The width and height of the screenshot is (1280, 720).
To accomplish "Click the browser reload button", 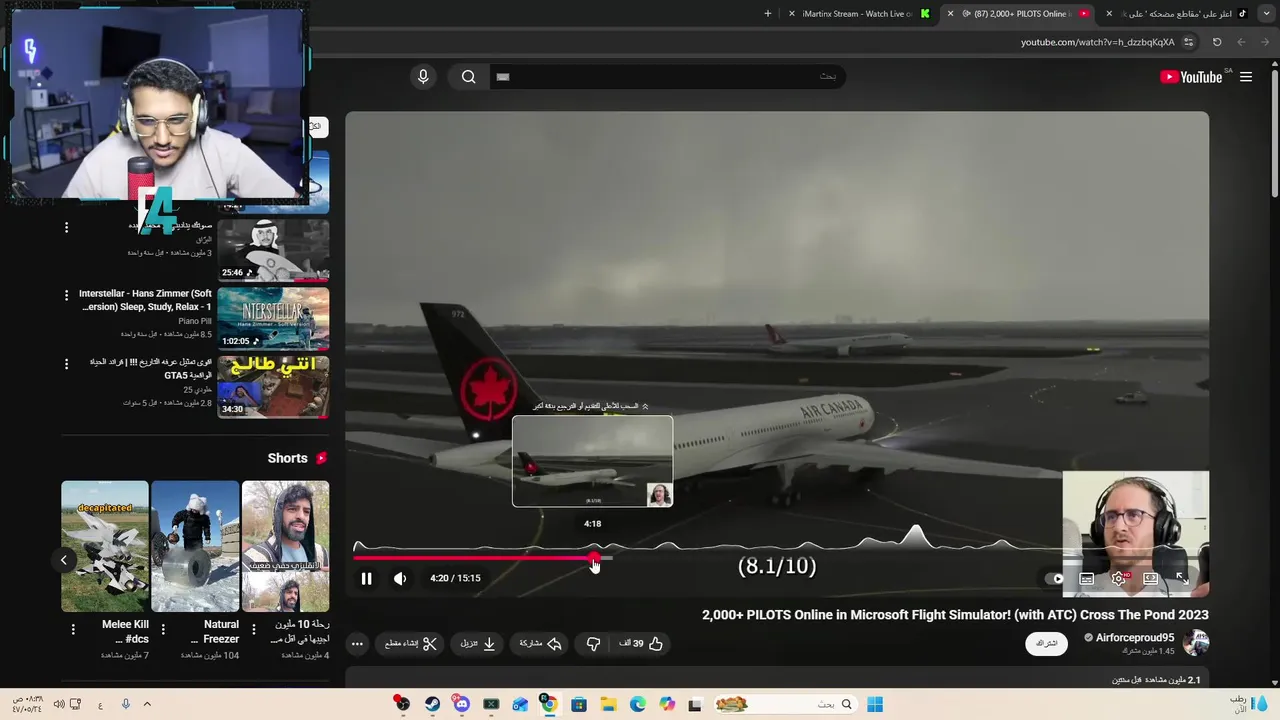I will [x=1217, y=42].
